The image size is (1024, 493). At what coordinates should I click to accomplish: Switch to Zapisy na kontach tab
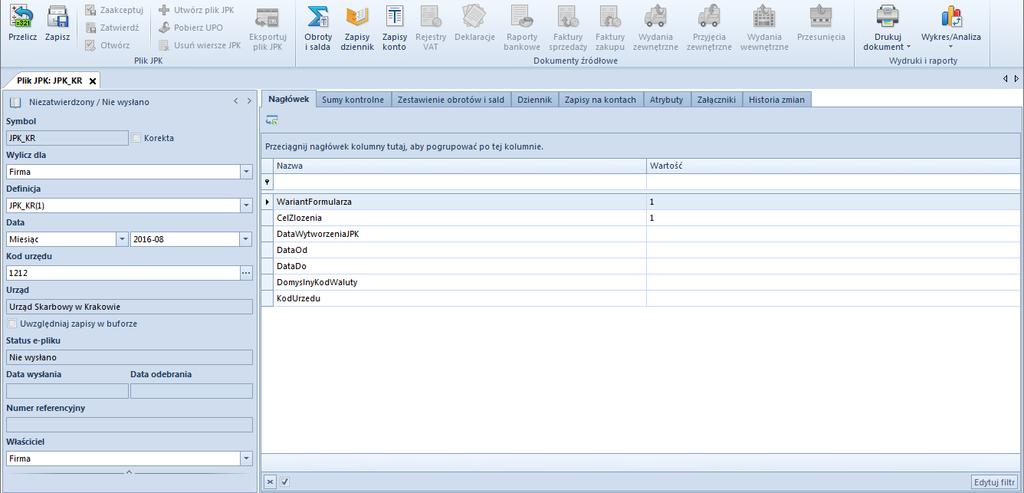point(600,100)
